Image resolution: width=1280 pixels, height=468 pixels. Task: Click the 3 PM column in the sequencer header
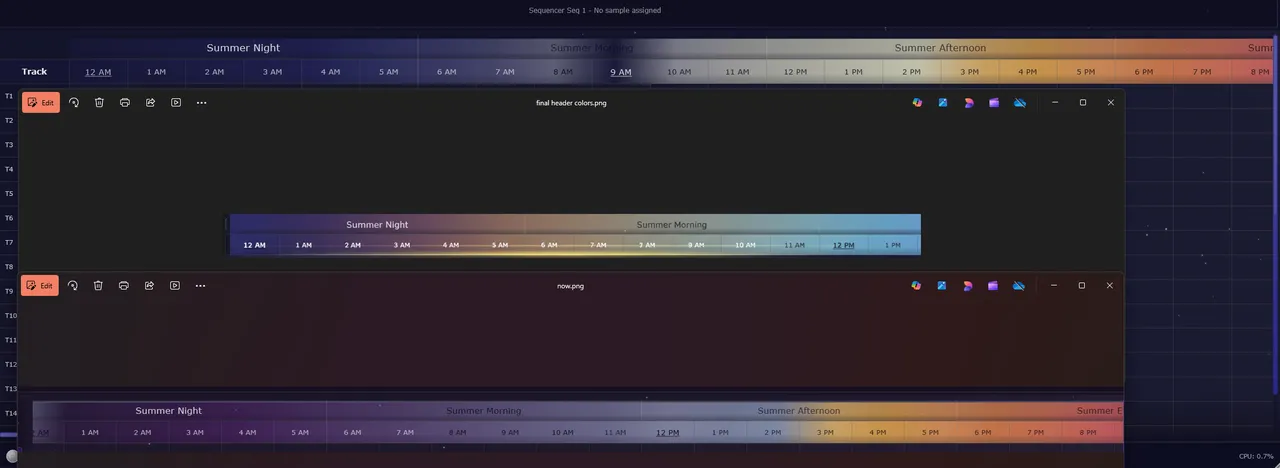(969, 72)
